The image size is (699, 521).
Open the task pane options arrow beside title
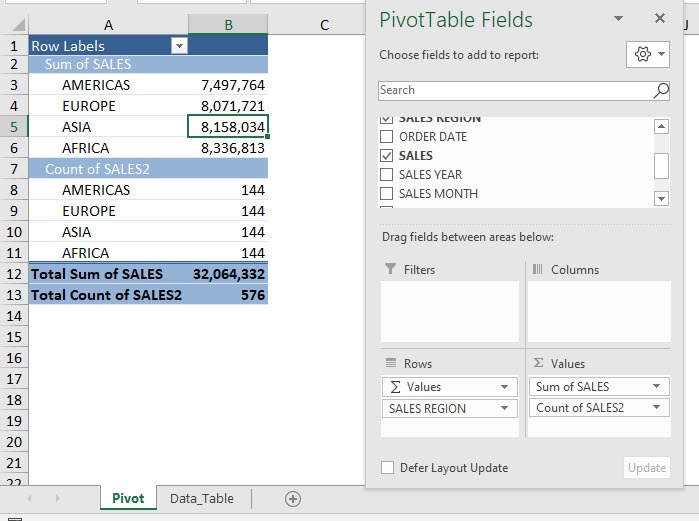coord(618,19)
